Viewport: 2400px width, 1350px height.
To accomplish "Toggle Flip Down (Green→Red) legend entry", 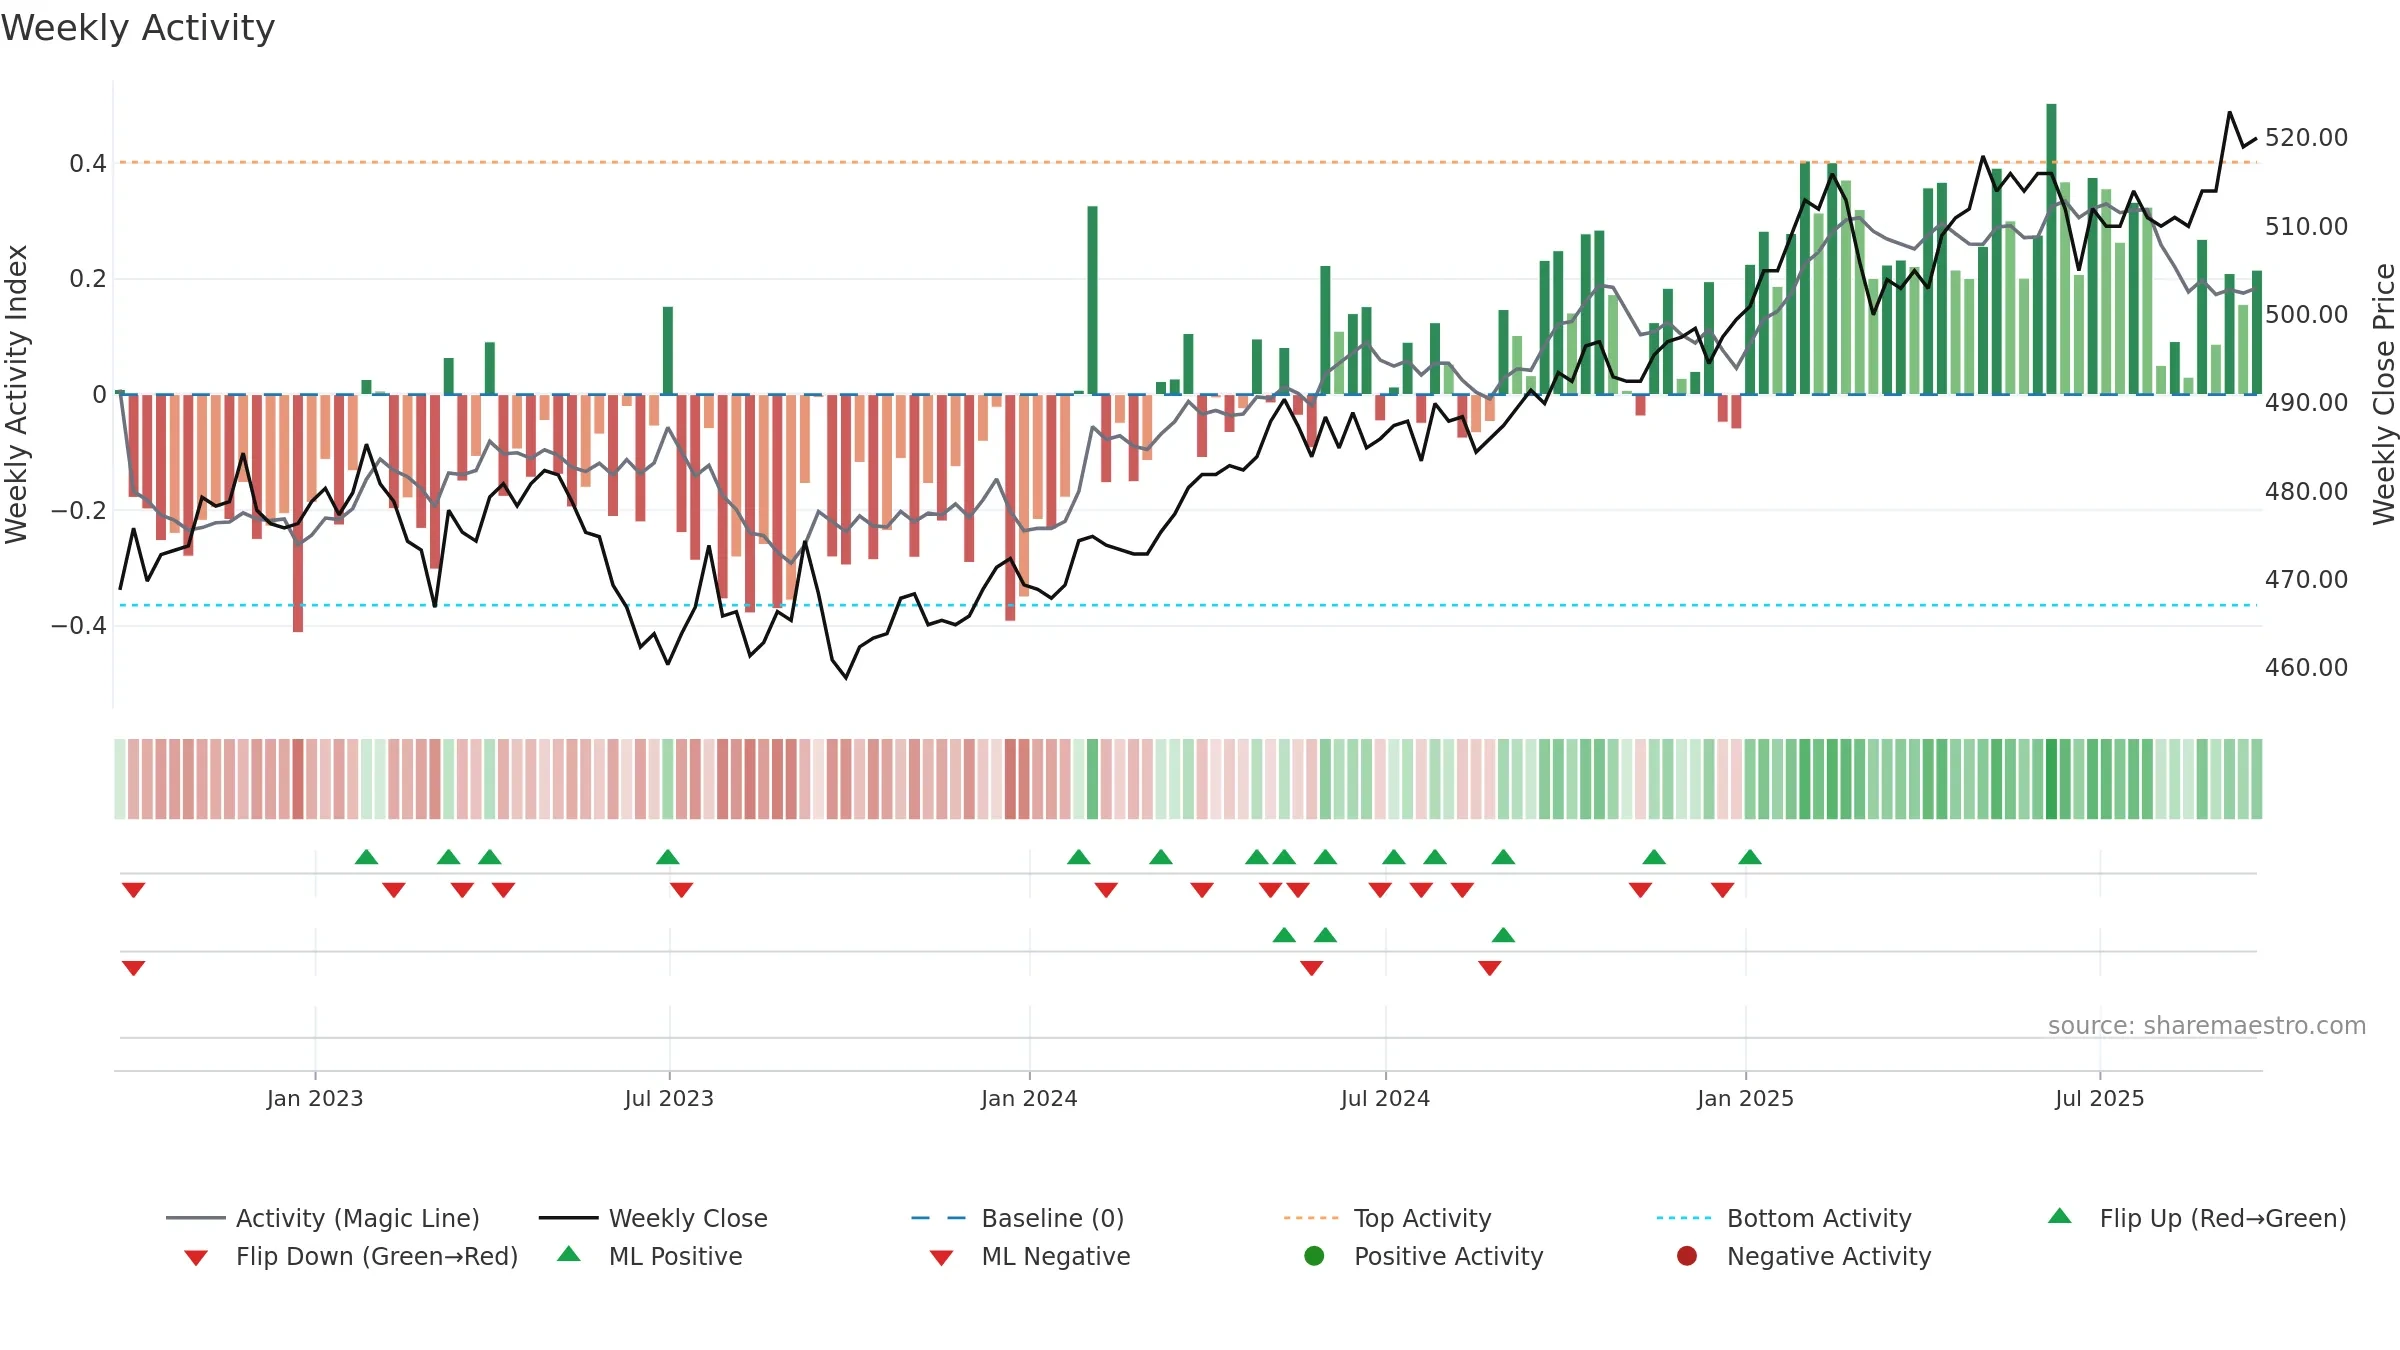I will [x=351, y=1256].
